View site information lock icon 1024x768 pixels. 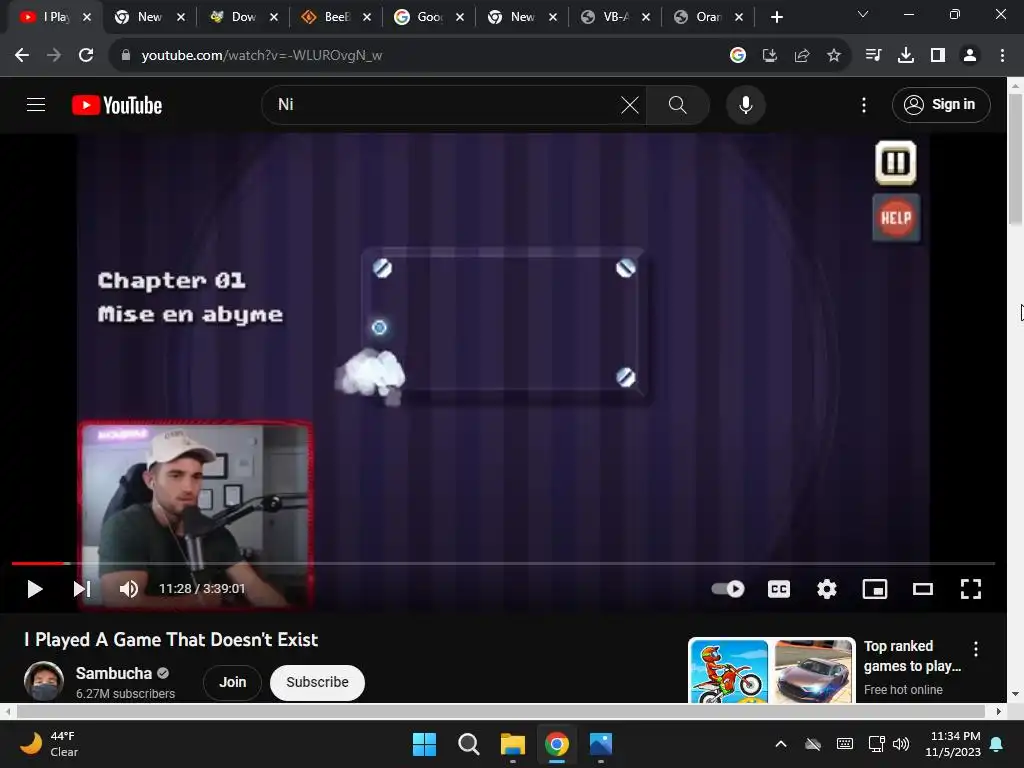click(126, 56)
